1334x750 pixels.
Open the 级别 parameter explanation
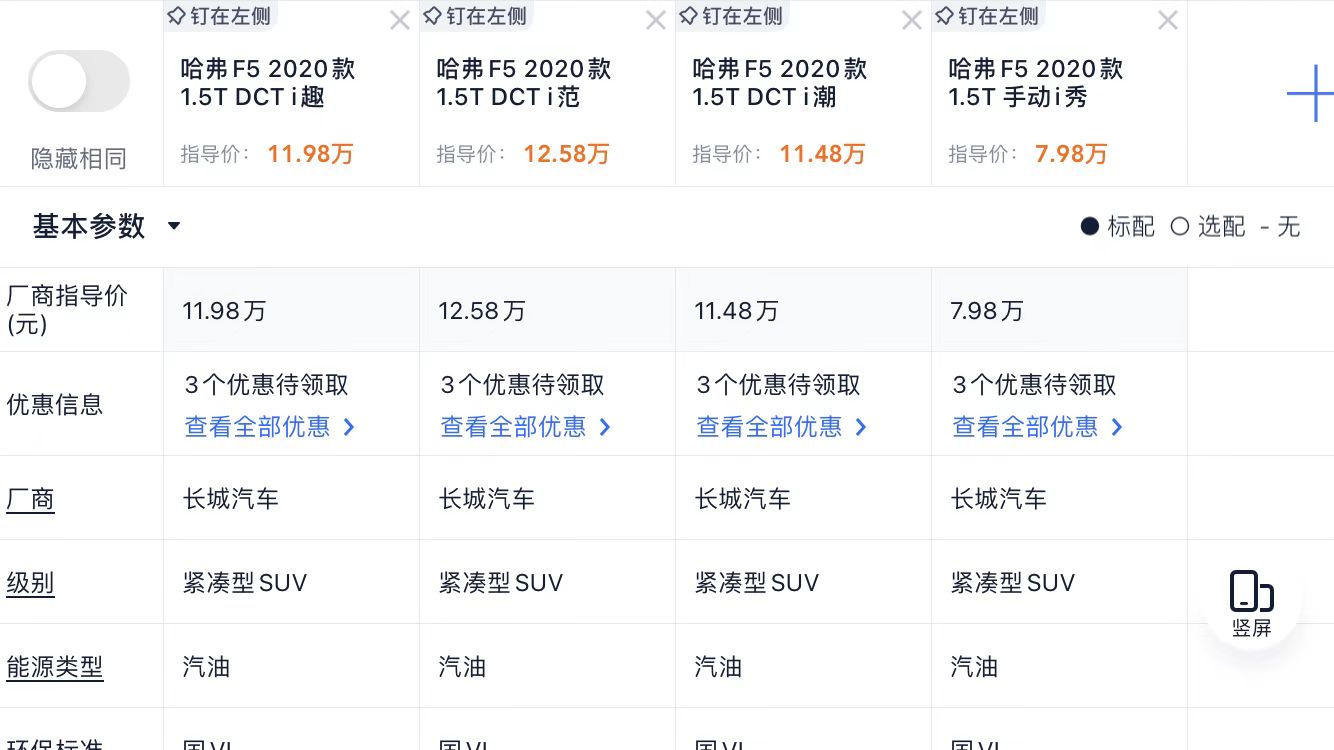click(31, 582)
